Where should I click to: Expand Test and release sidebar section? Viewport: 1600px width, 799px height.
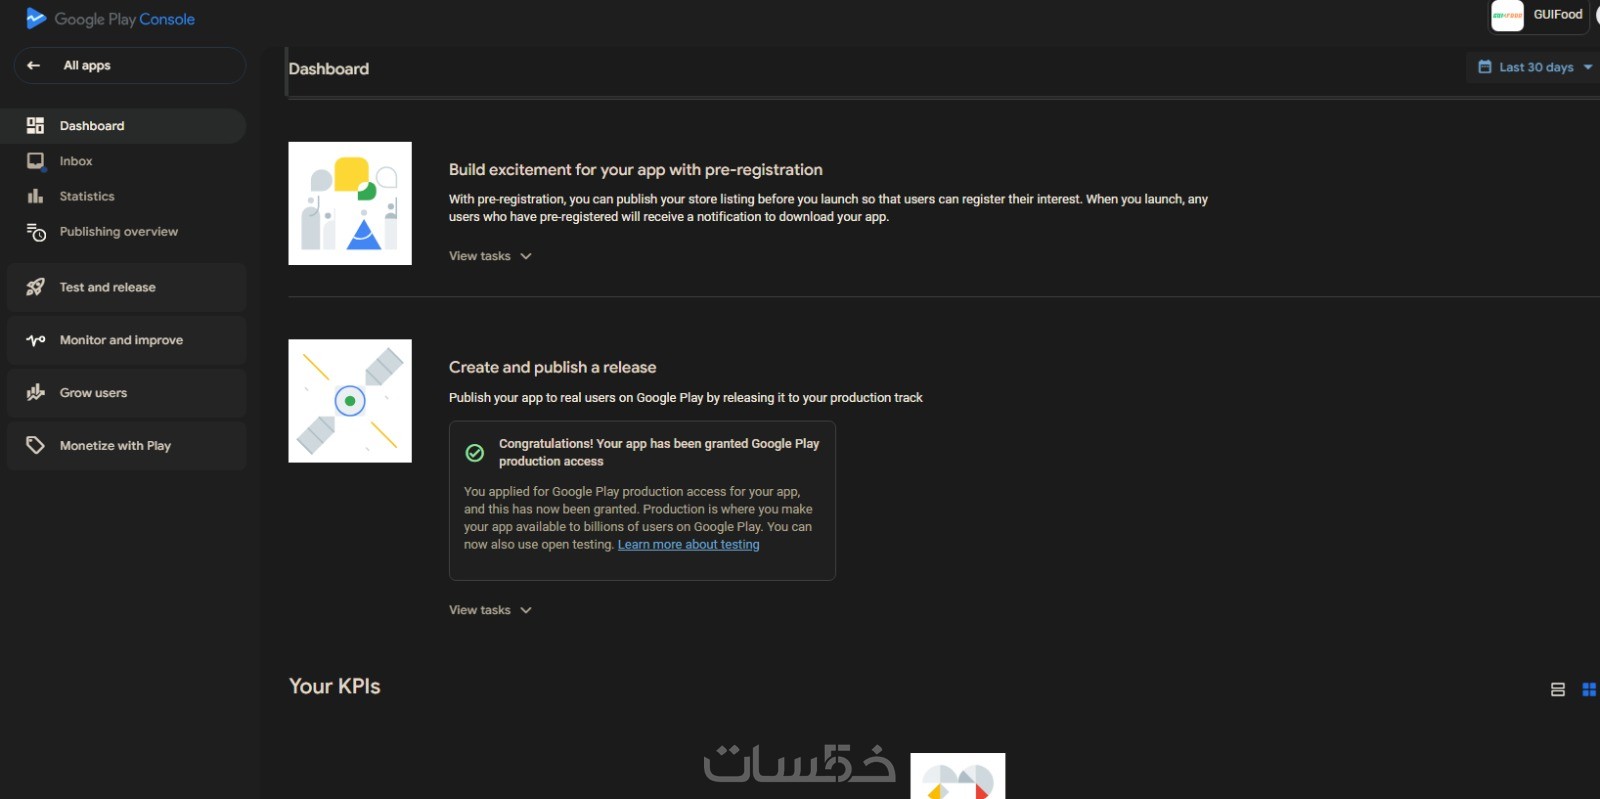(x=126, y=287)
